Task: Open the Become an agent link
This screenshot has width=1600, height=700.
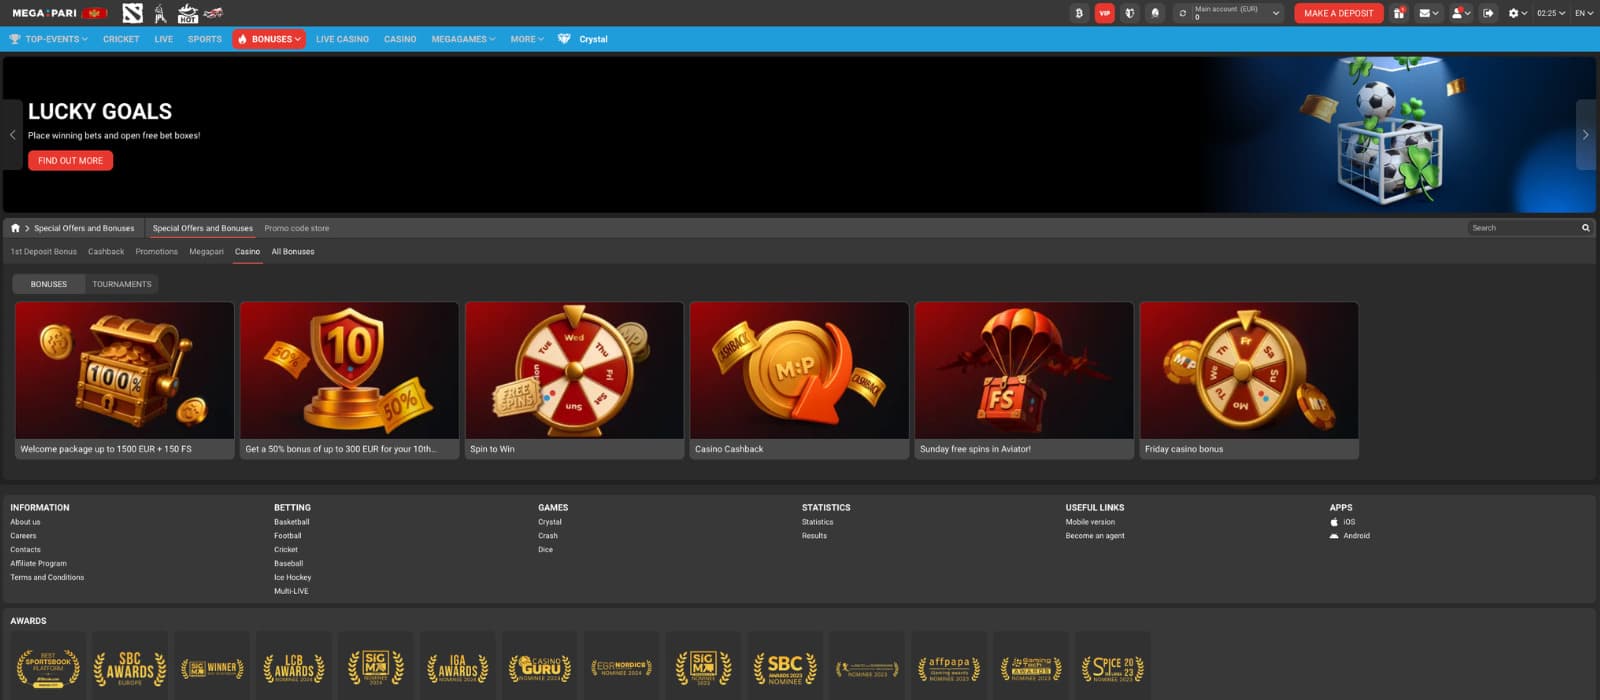Action: coord(1095,536)
